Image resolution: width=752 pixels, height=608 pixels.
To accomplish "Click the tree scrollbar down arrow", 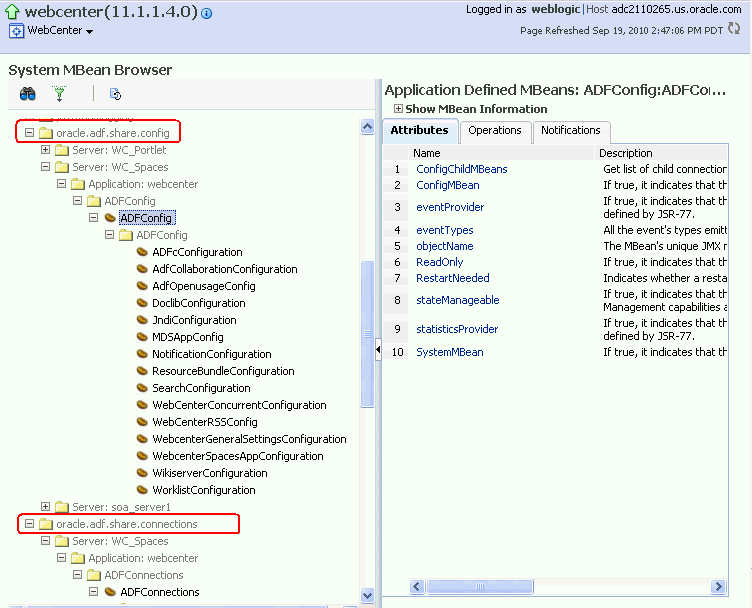I will (367, 596).
